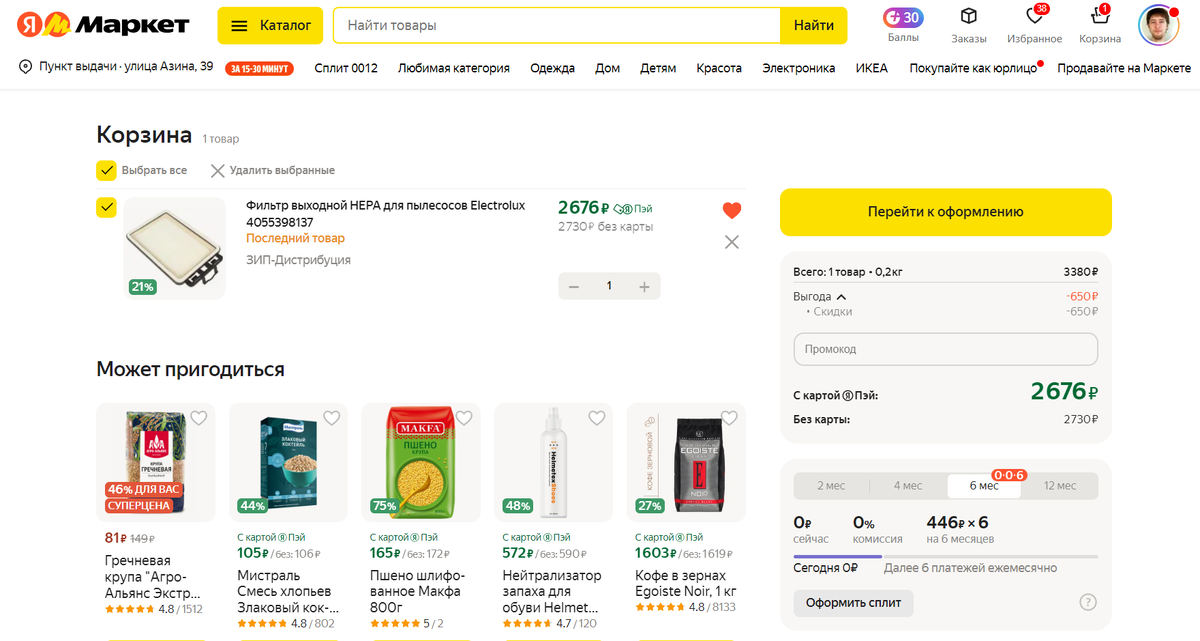Add the Makfa millet to favorites
The width and height of the screenshot is (1200, 641).
coord(464,418)
